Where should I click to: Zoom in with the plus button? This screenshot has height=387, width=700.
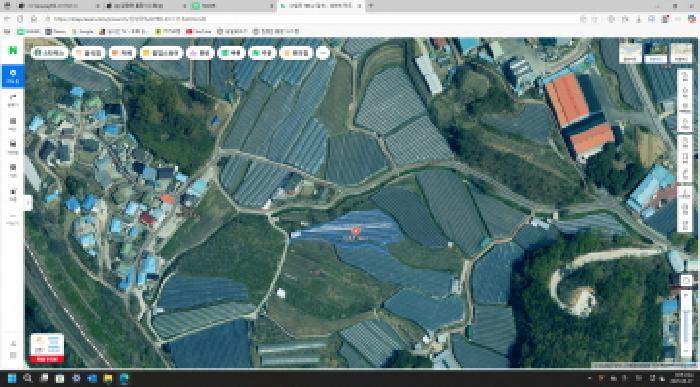686,296
